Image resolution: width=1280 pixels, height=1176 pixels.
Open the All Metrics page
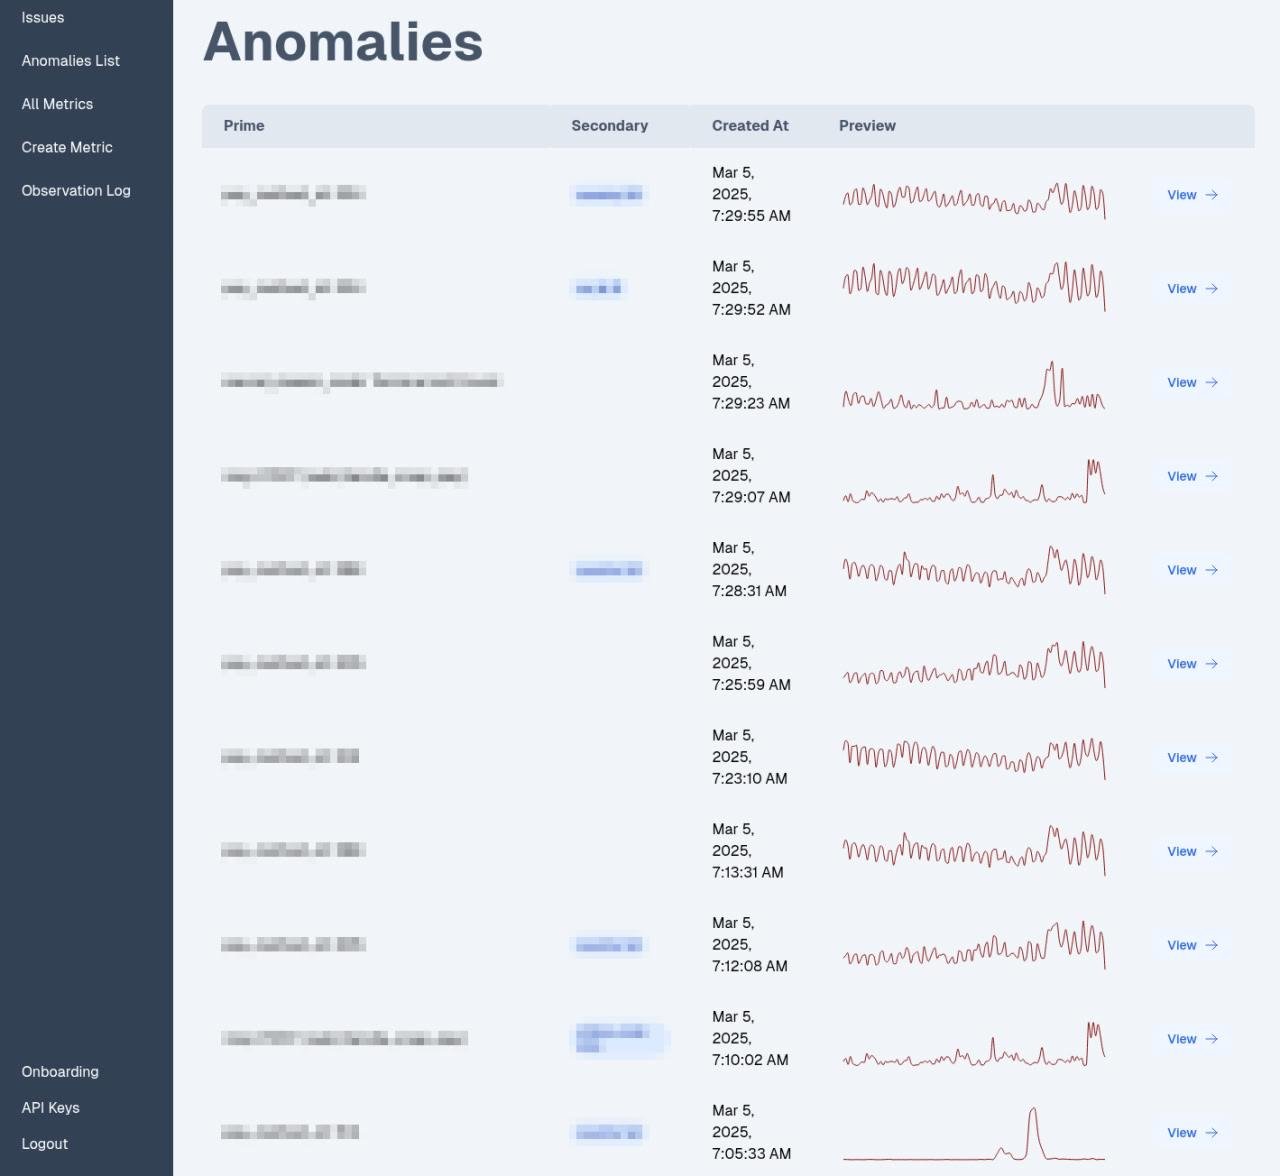(x=57, y=104)
